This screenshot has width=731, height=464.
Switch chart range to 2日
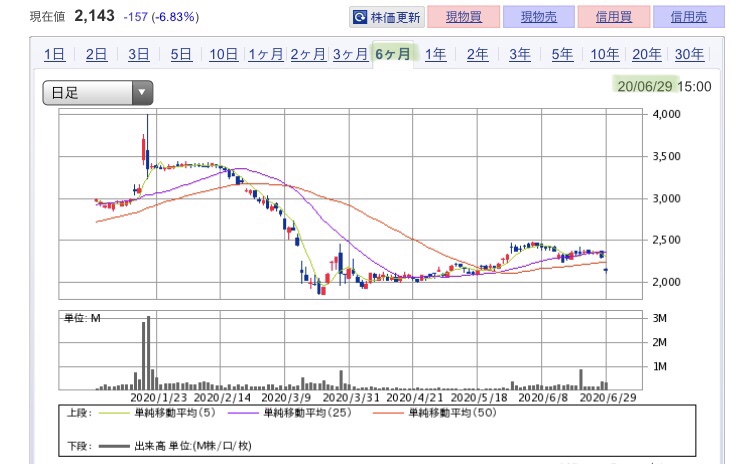click(x=97, y=55)
